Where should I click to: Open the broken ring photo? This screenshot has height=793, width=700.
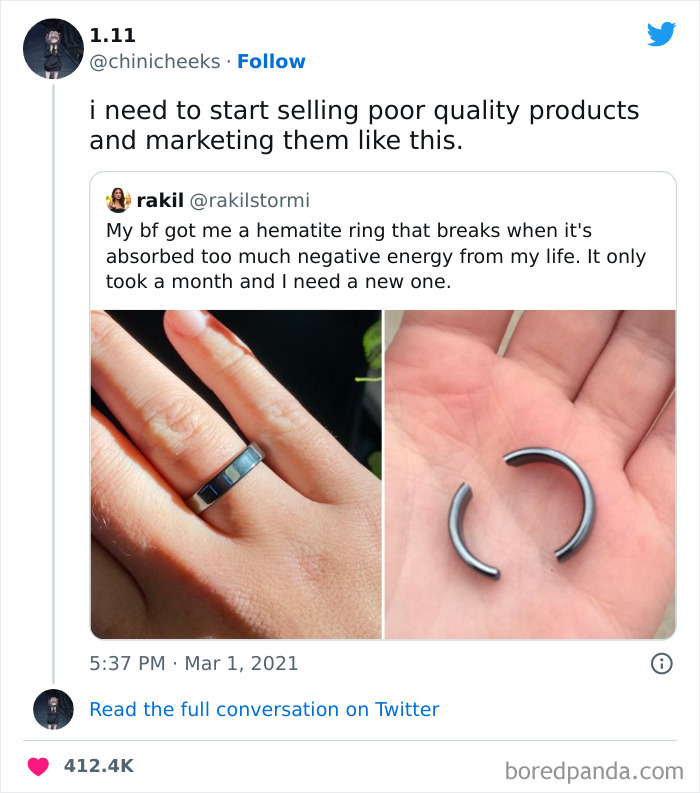point(530,474)
